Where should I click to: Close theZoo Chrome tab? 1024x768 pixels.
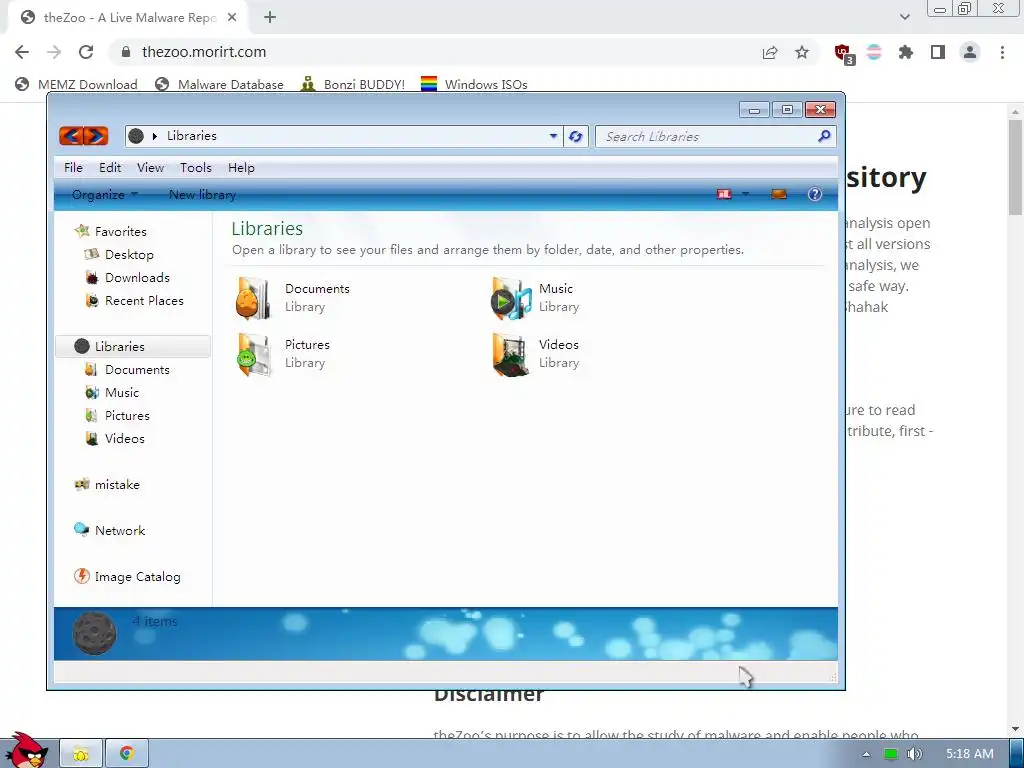coord(232,18)
